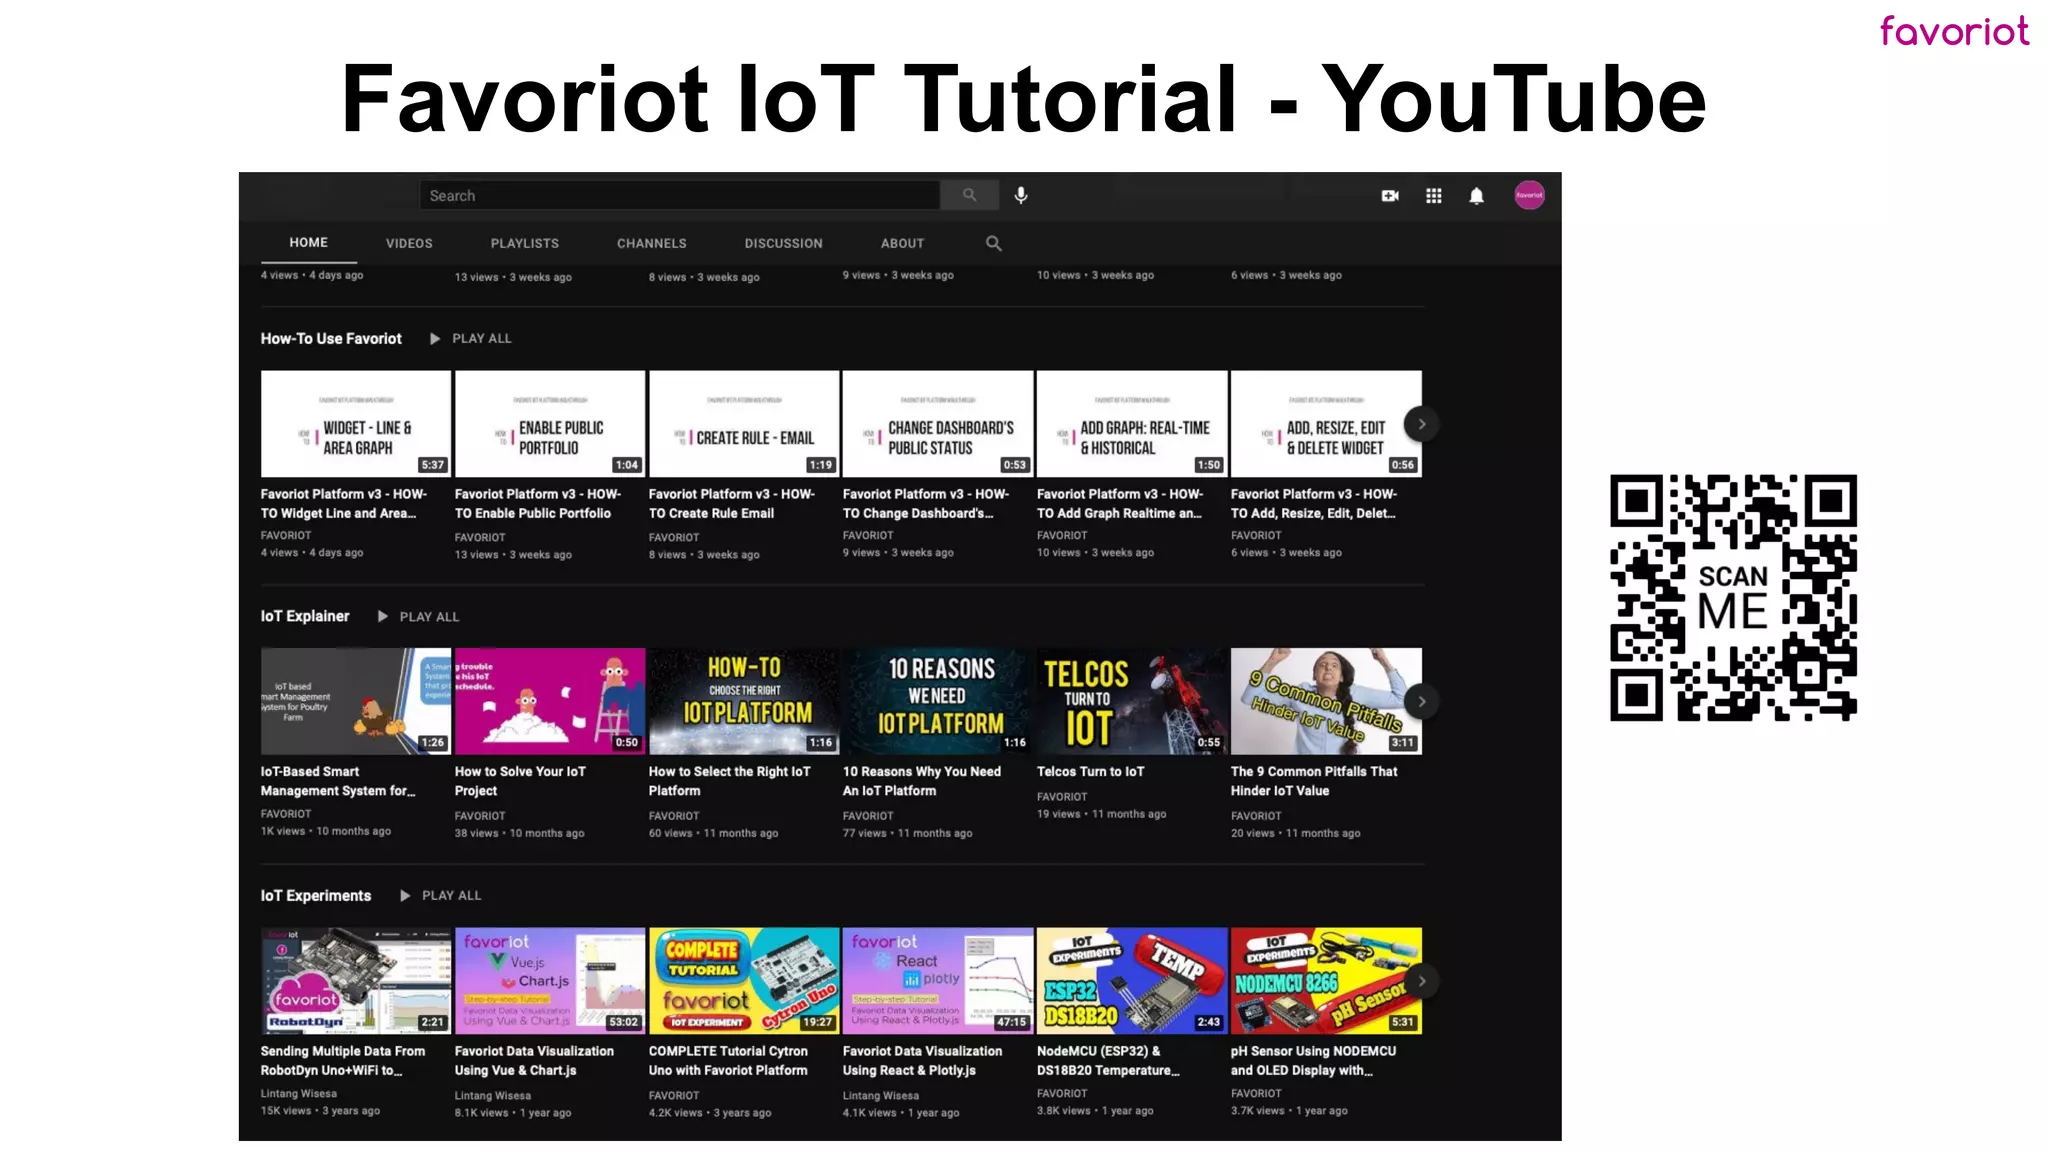
Task: Click the Favoriot logo at top right
Action: click(1954, 31)
